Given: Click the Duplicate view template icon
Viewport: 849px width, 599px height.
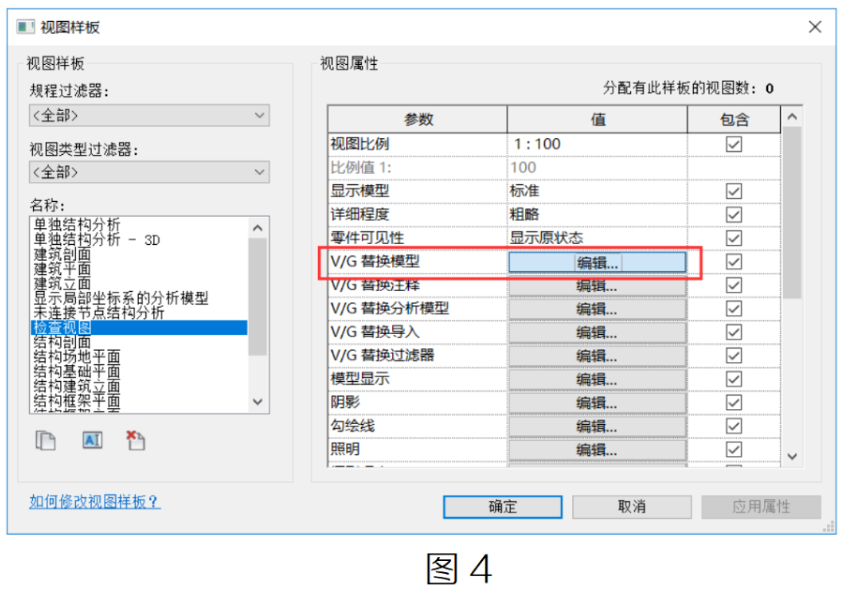Looking at the screenshot, I should tap(45, 440).
